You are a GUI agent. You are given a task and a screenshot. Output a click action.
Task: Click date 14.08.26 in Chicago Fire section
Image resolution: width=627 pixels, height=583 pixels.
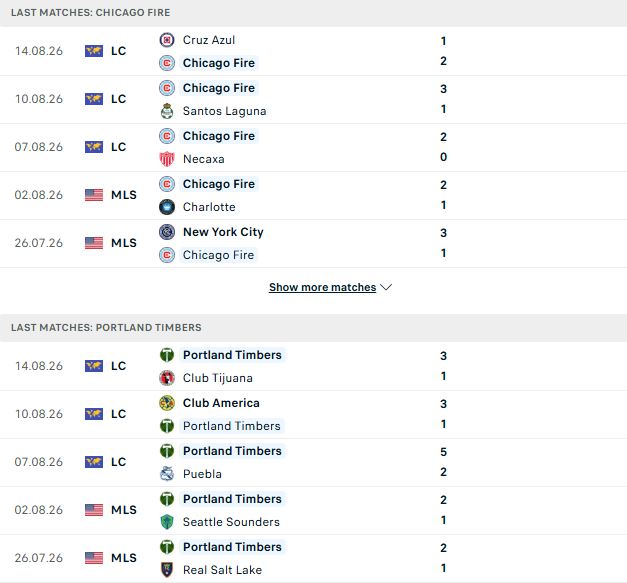(x=39, y=51)
